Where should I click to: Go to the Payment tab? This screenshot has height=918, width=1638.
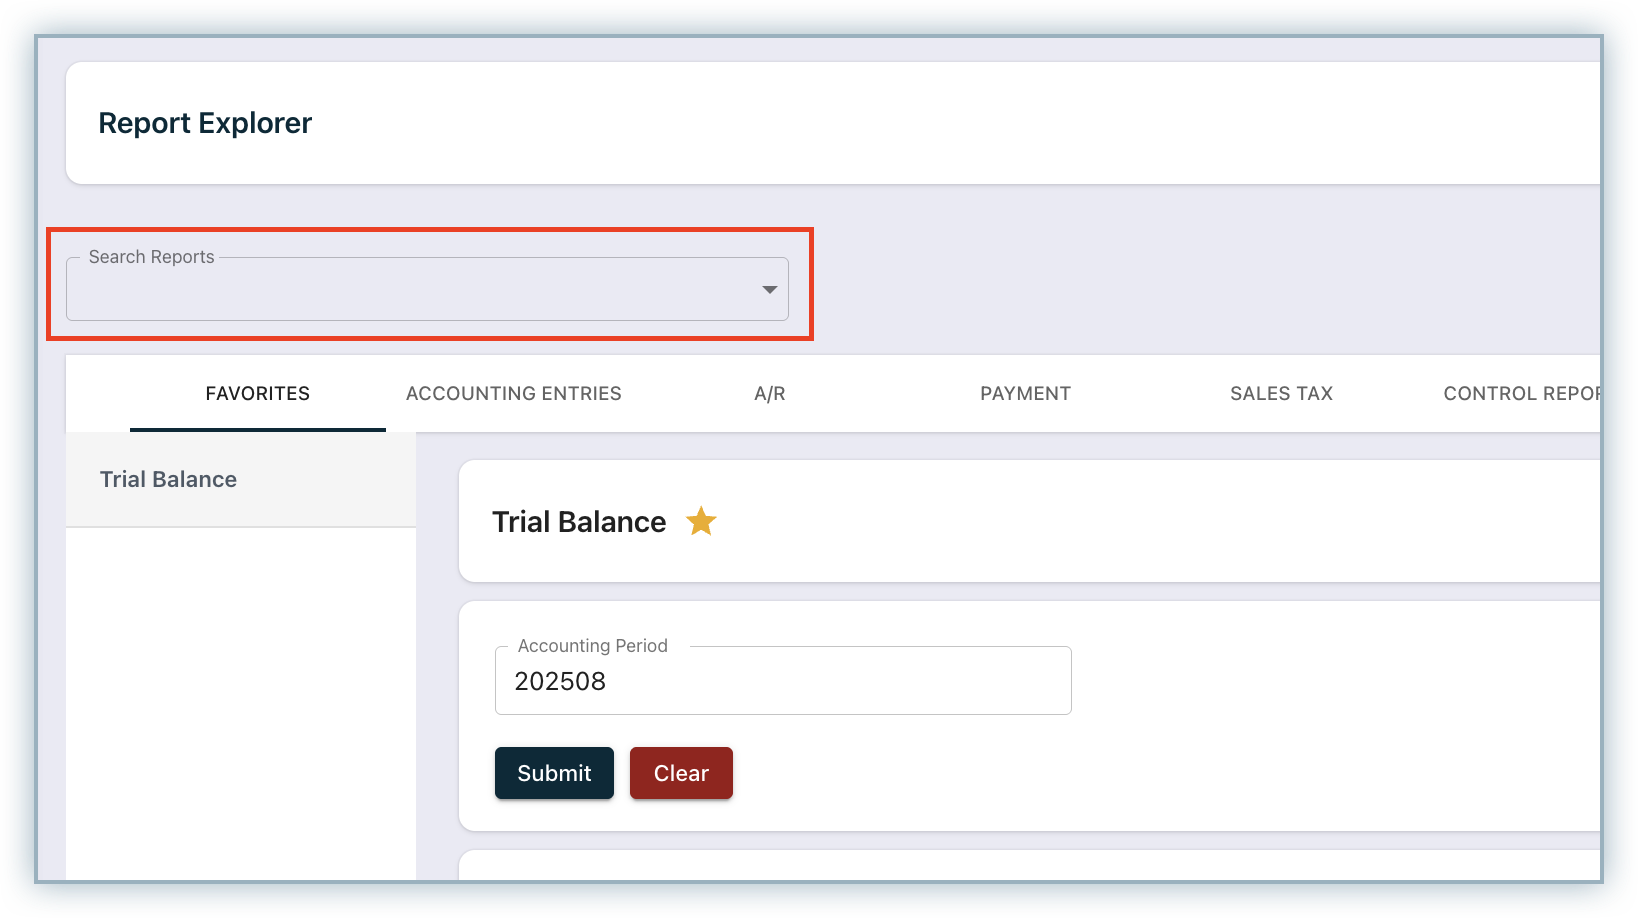click(1025, 394)
